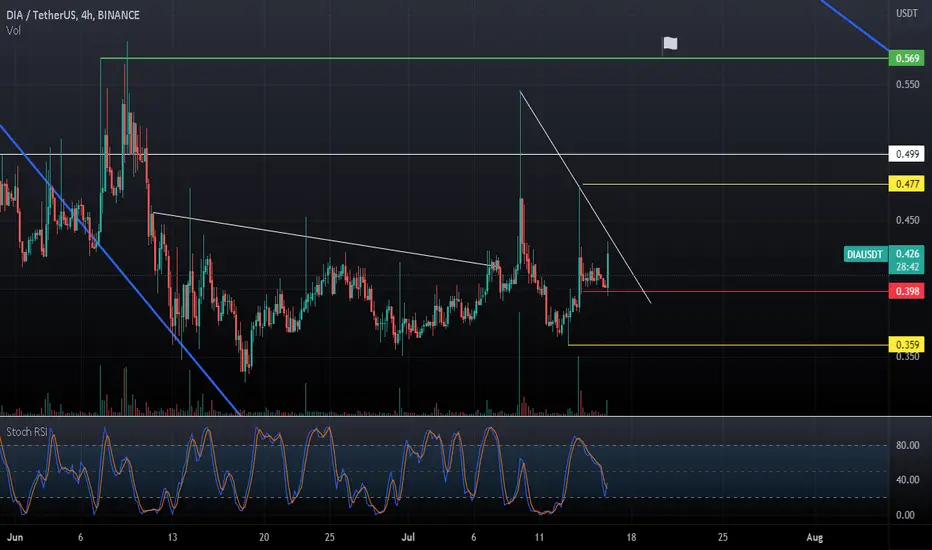Click the 0.00 Stoch RSI axis value
Image resolution: width=932 pixels, height=550 pixels.
click(x=905, y=515)
